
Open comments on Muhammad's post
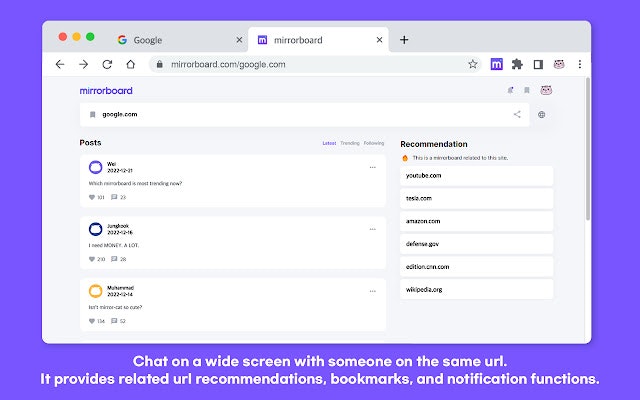[114, 321]
